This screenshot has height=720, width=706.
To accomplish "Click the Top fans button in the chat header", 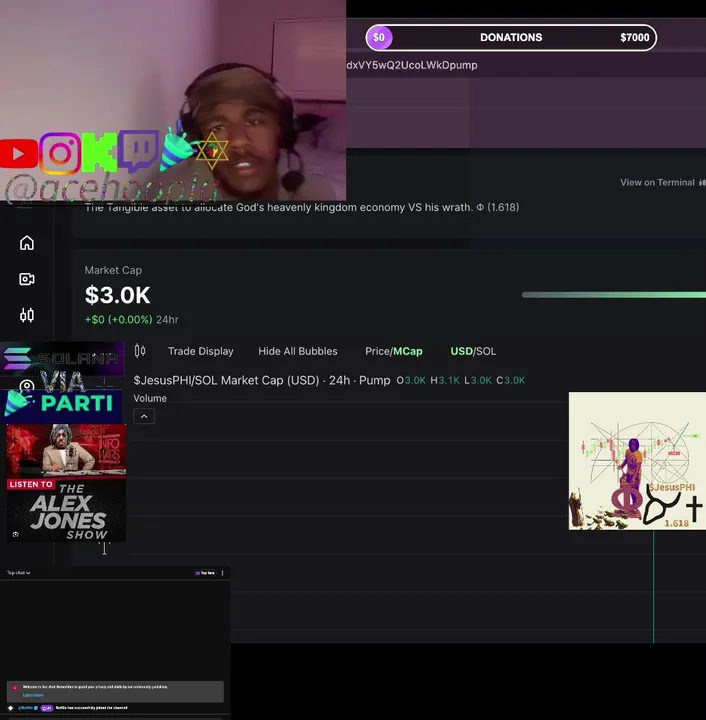I will (x=205, y=573).
